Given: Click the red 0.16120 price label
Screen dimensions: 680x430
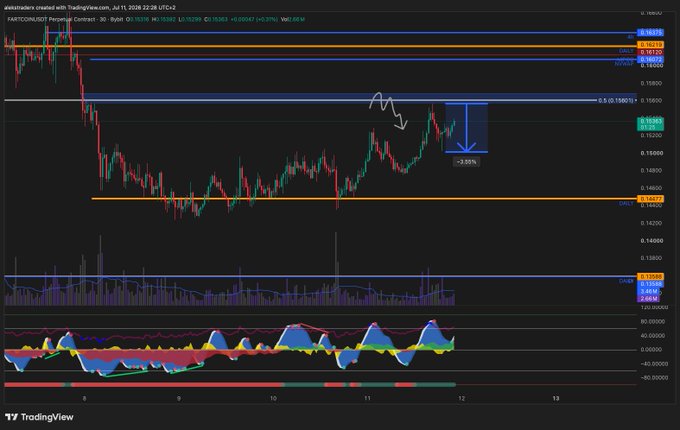Looking at the screenshot, I should click(650, 52).
